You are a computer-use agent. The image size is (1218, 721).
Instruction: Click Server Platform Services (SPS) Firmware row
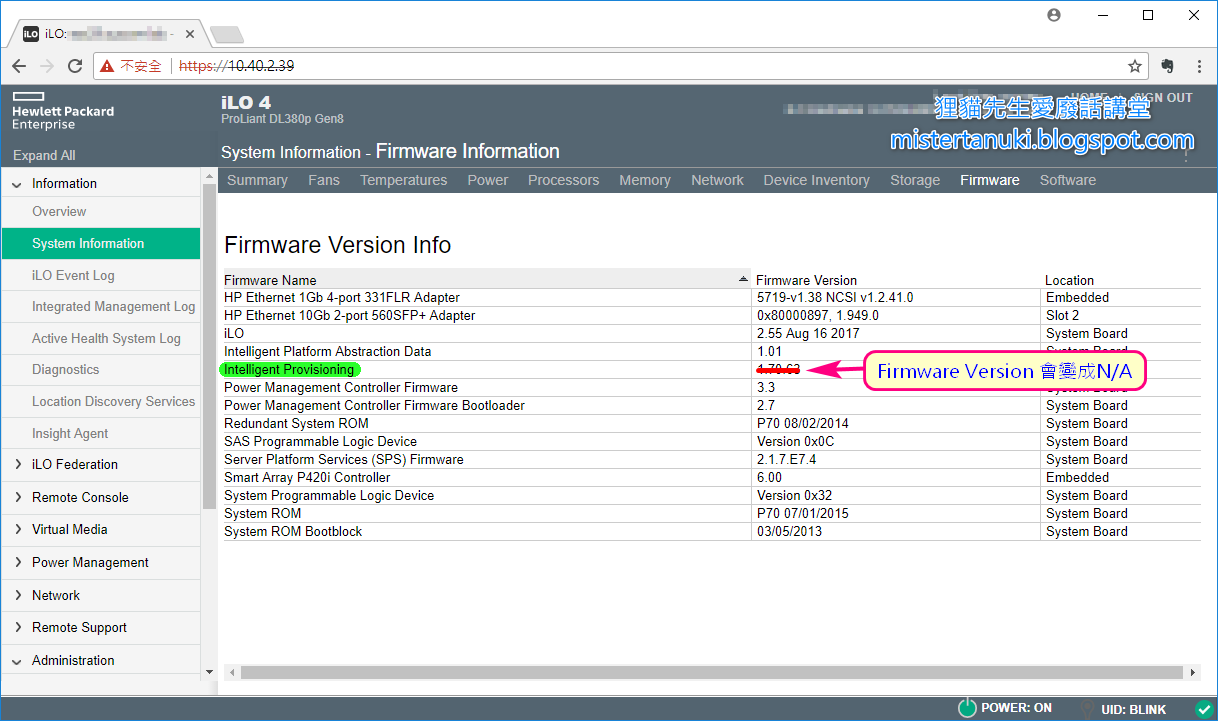[712, 460]
